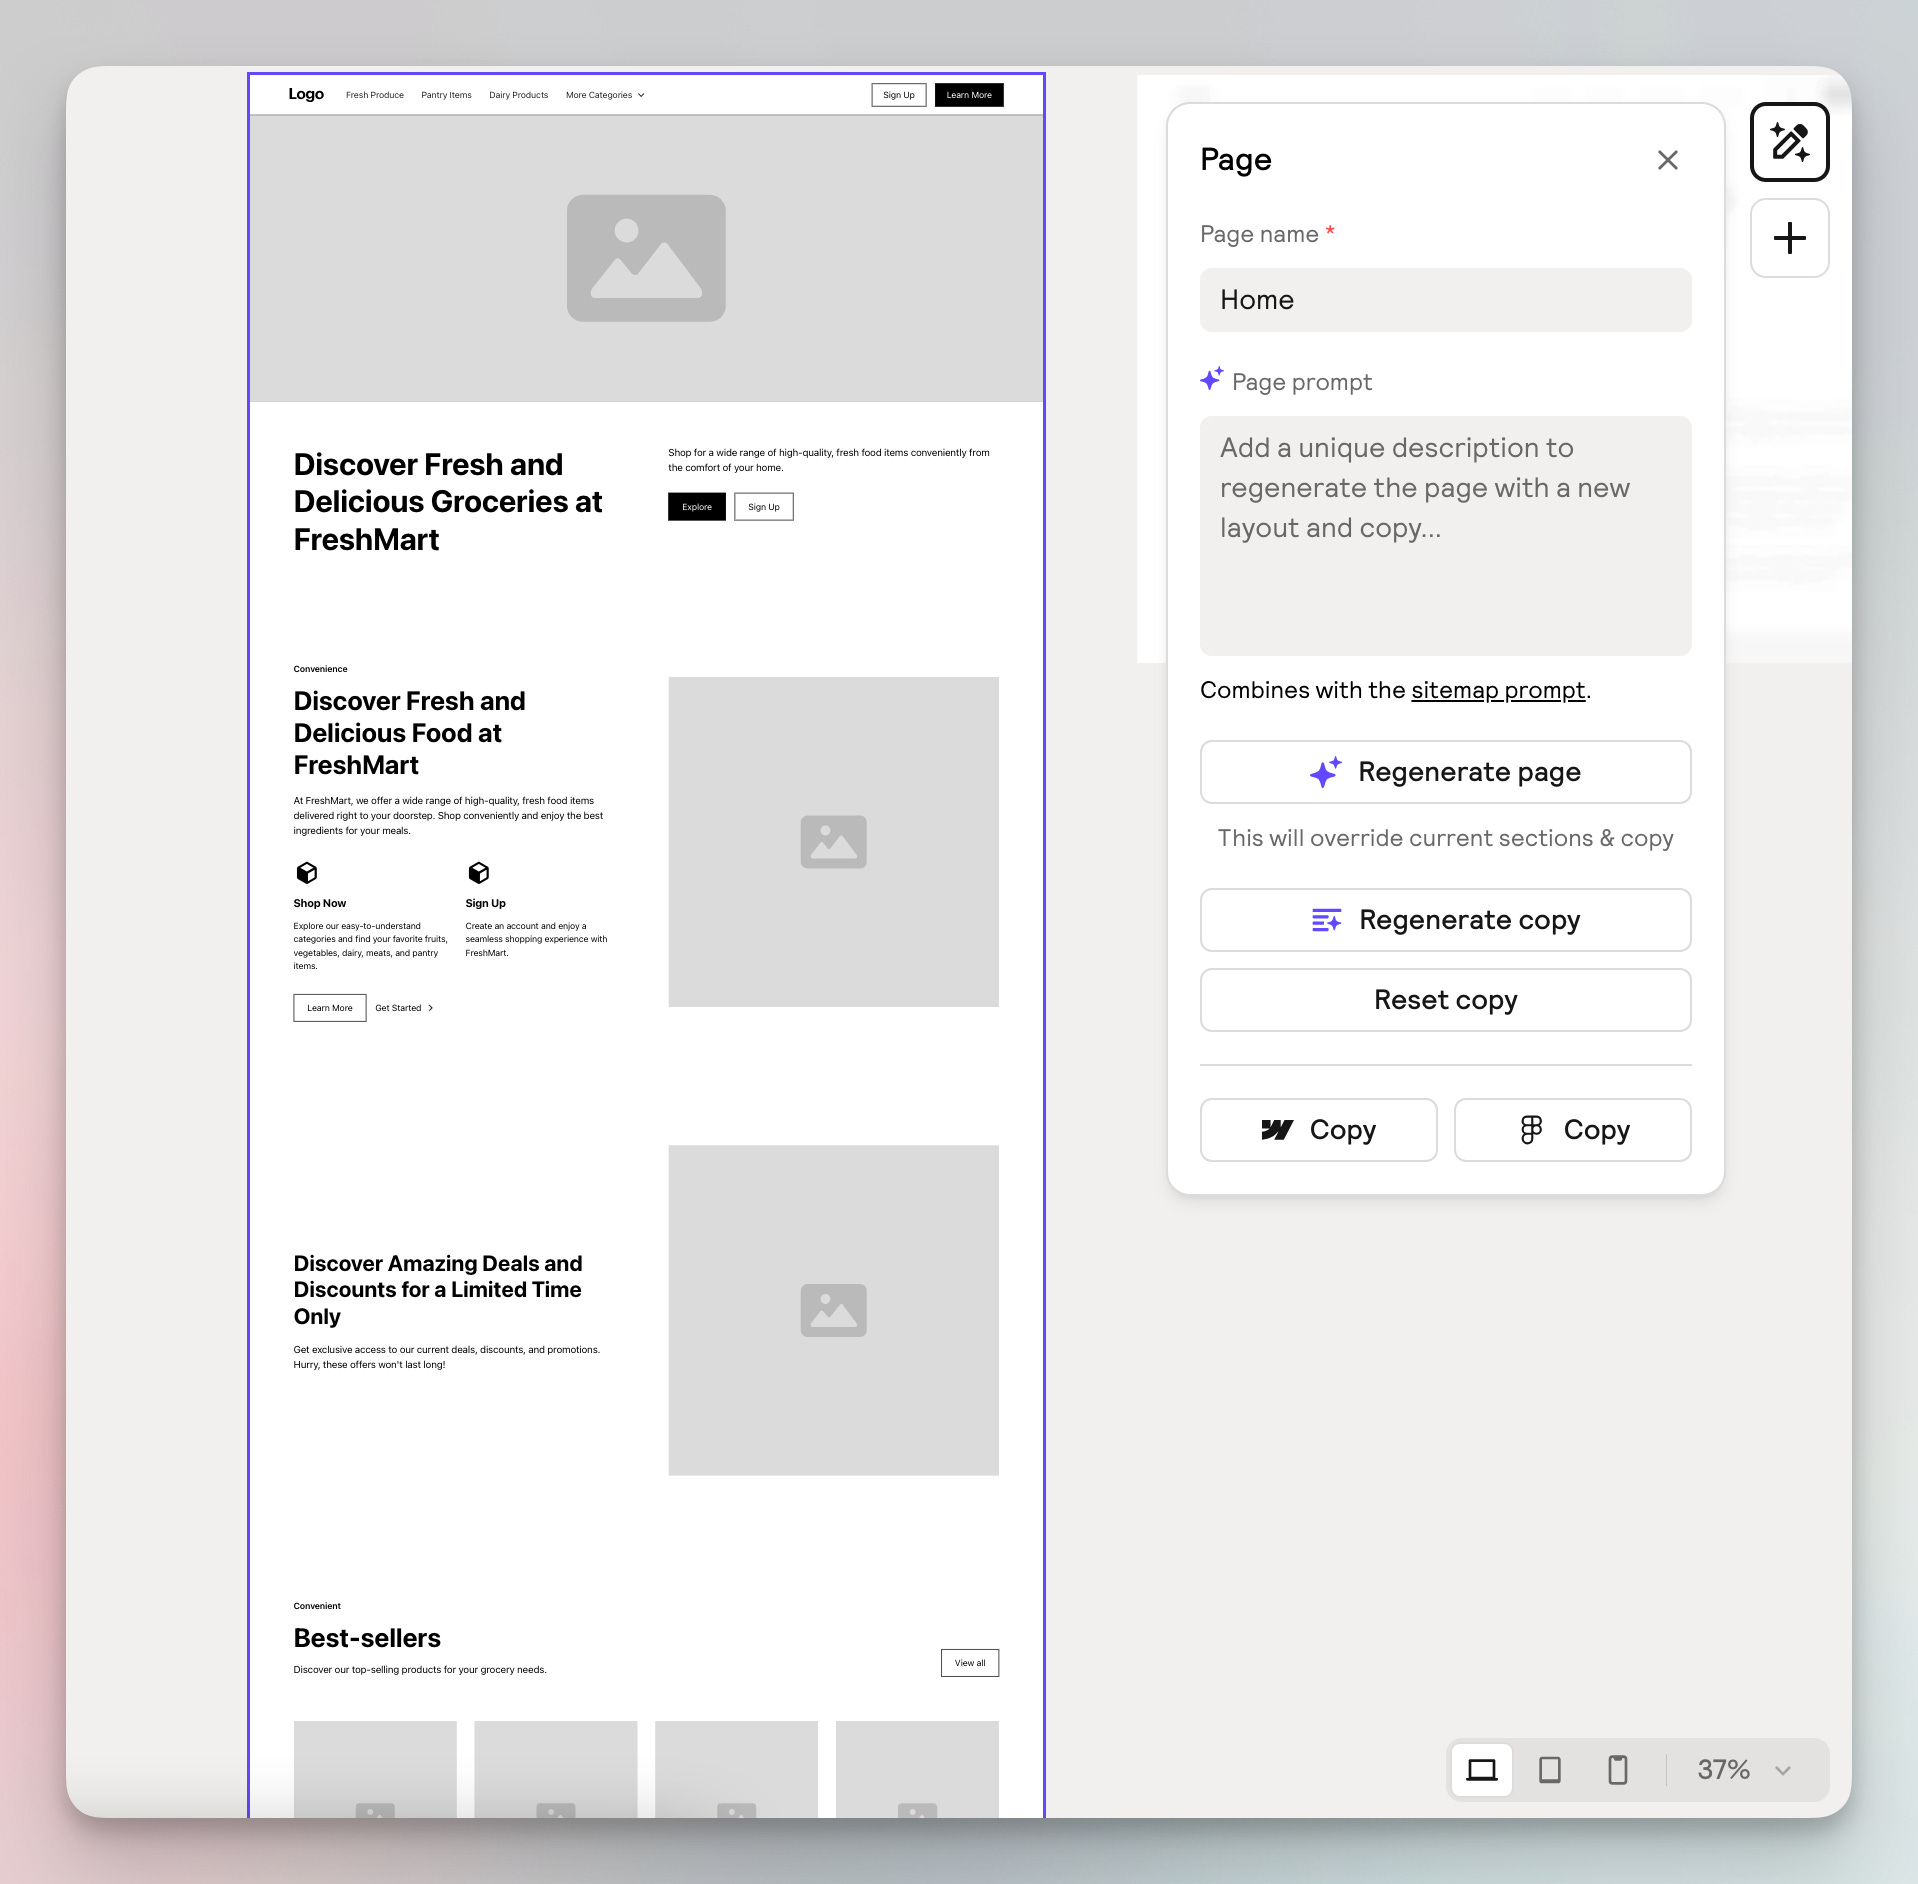Screen dimensions: 1918x1884
Task: Switch to desktop preview mode
Action: [x=1481, y=1769]
